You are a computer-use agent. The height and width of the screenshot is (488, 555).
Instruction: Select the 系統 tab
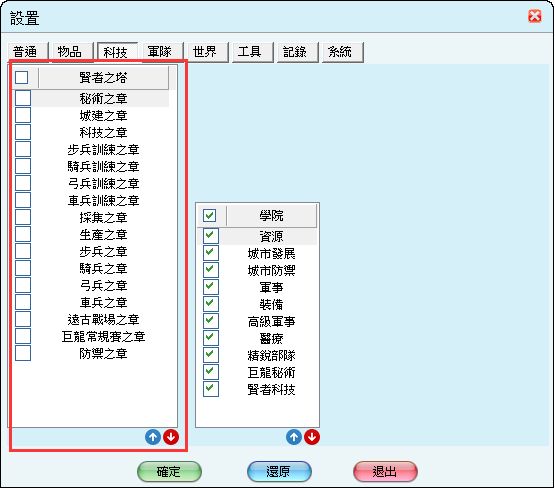339,52
